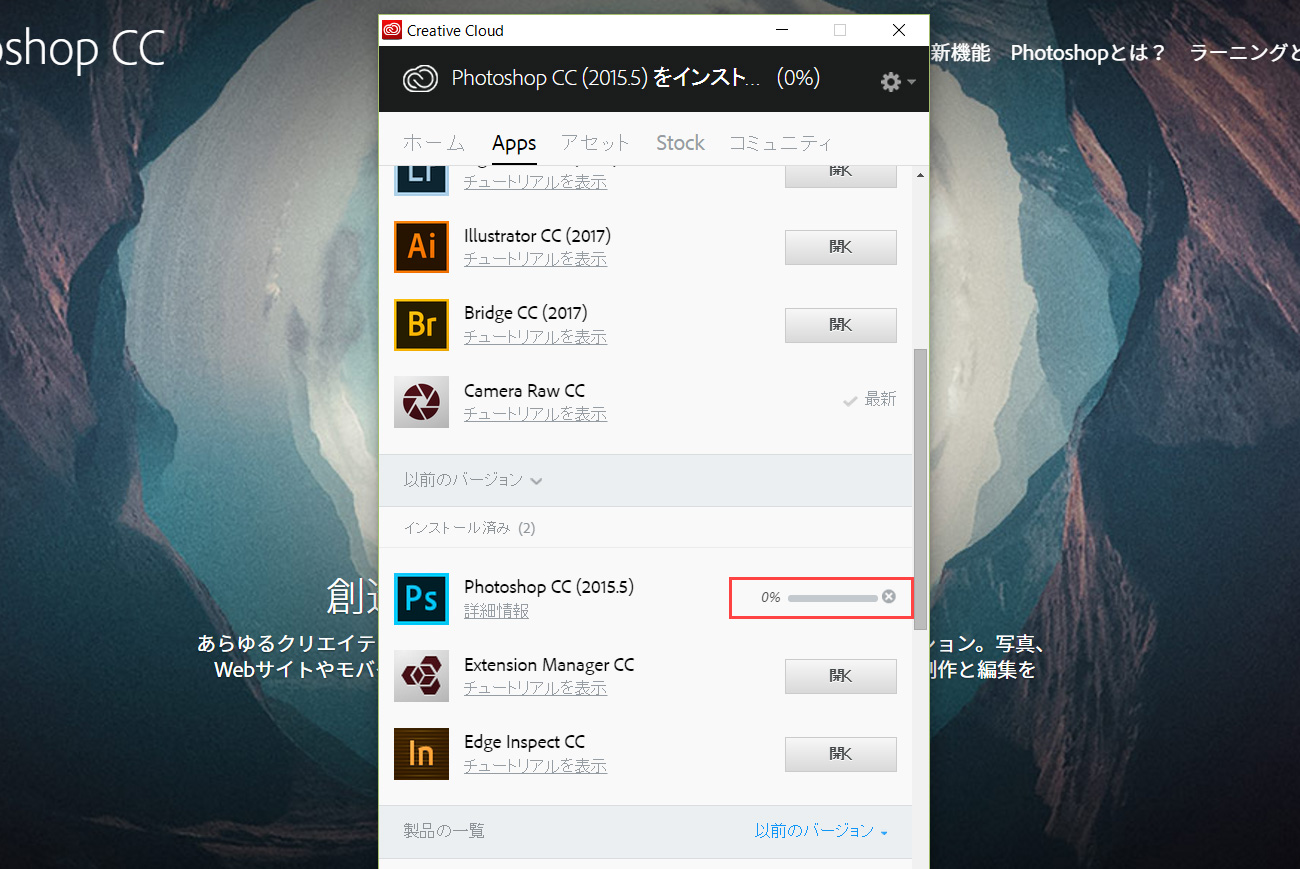Close the Creative Cloud window
Image resolution: width=1300 pixels, height=869 pixels.
click(898, 30)
